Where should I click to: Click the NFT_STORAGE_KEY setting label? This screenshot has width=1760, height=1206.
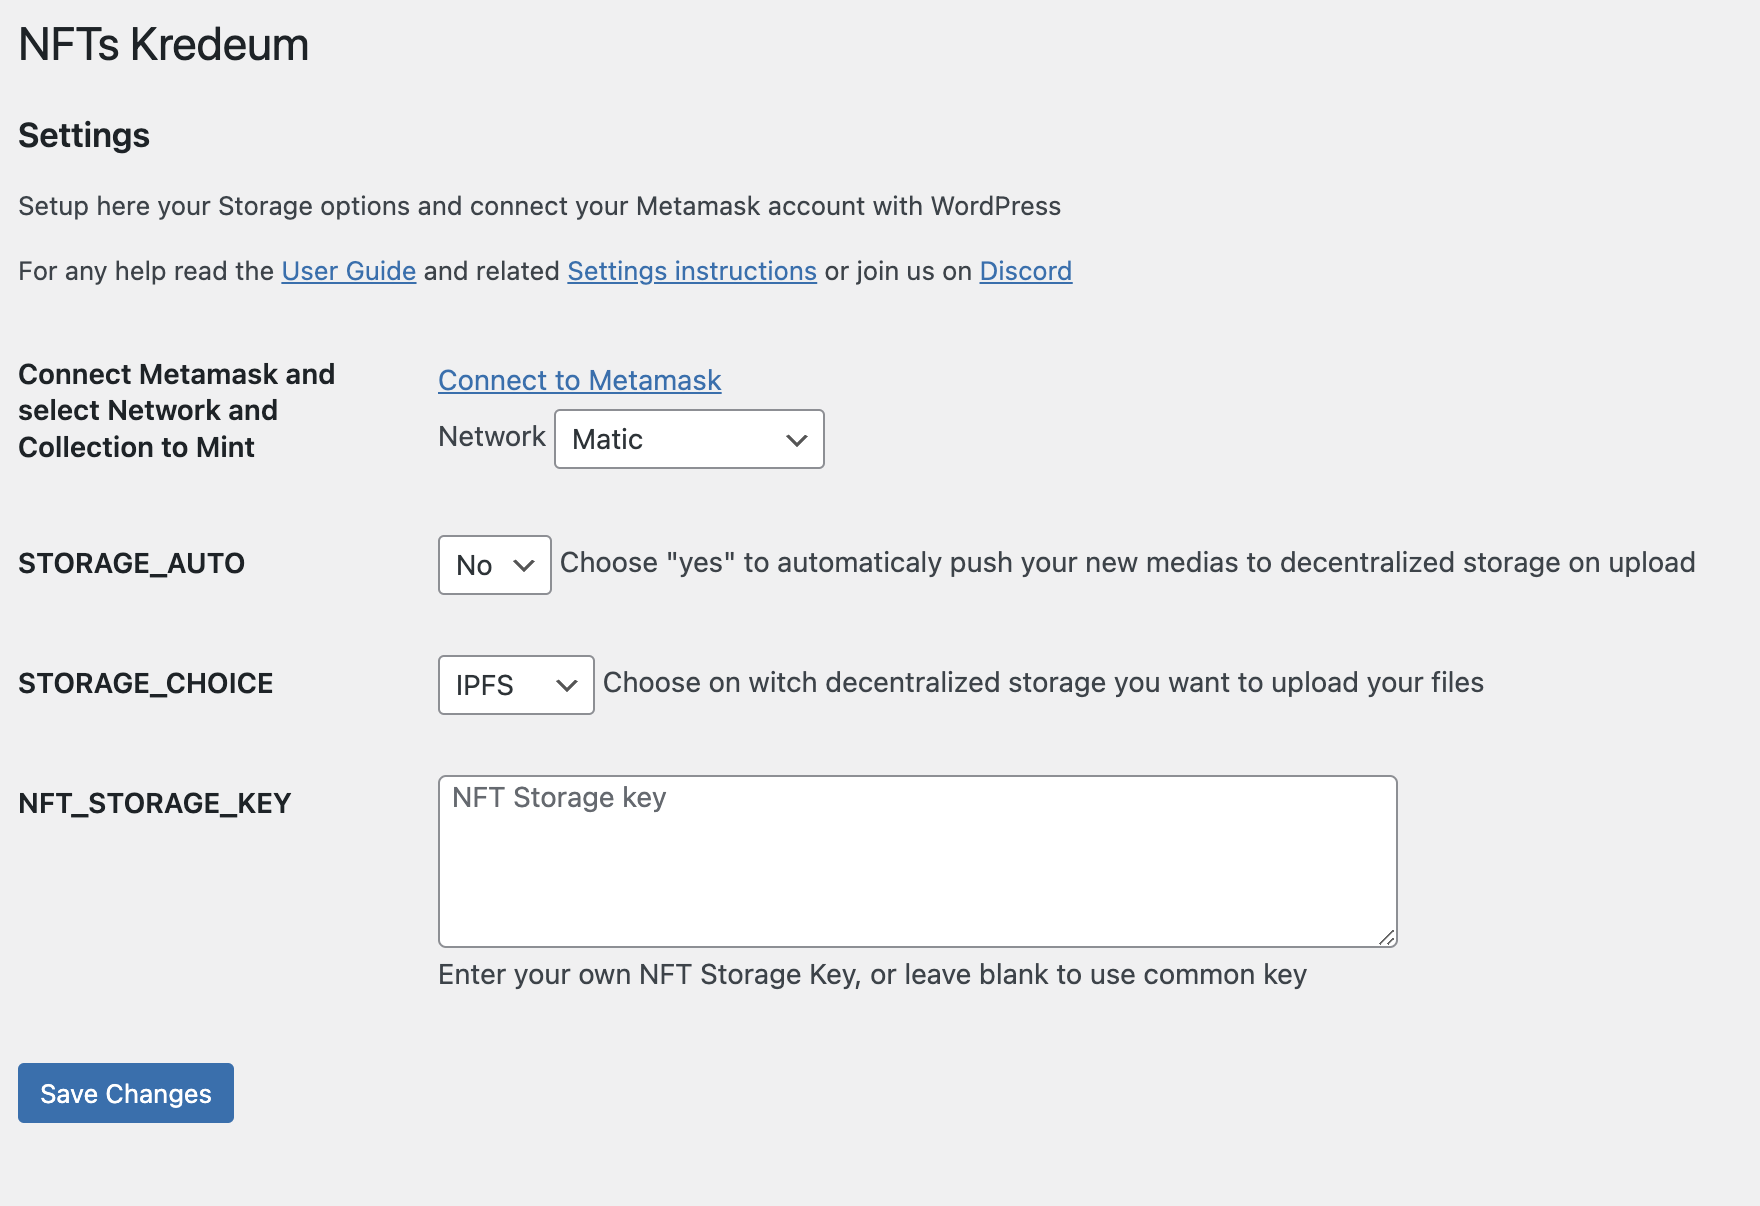[x=154, y=803]
